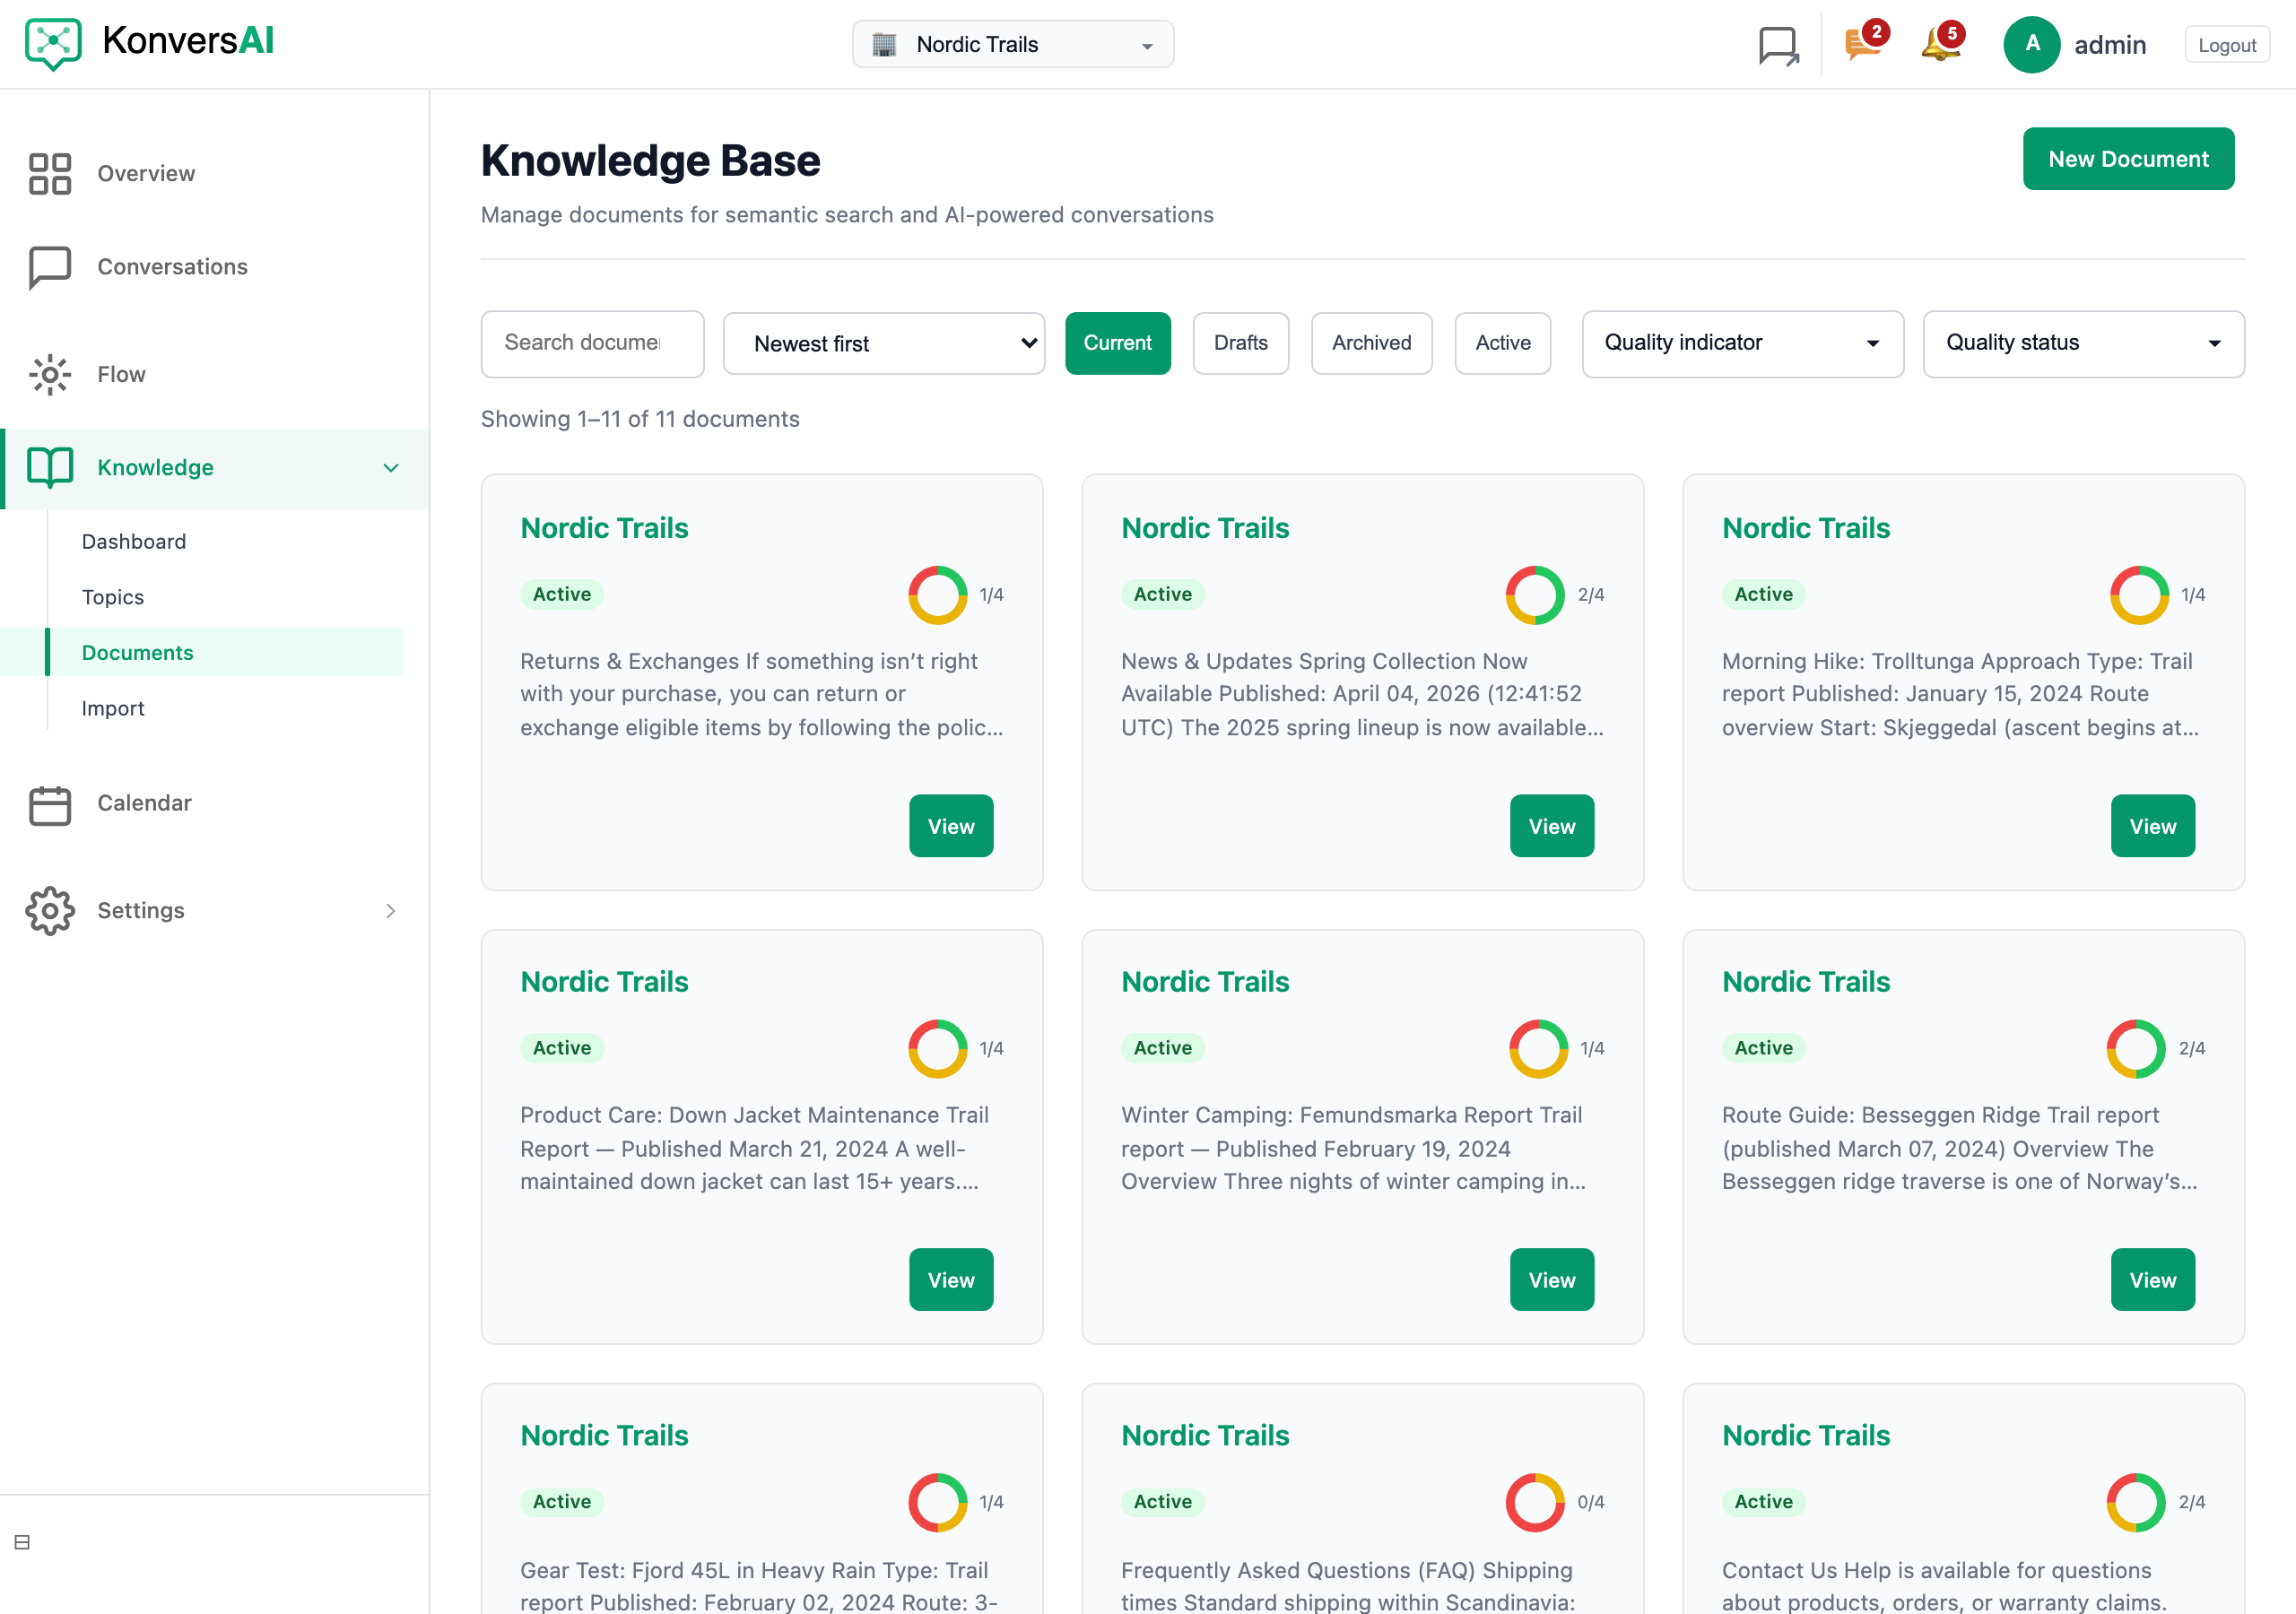2296x1614 pixels.
Task: Toggle the Active filter
Action: (1502, 343)
